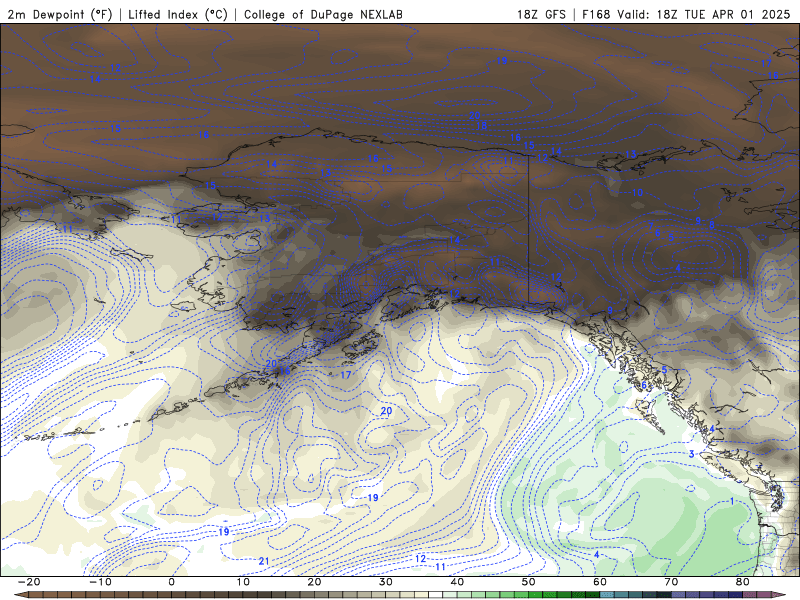Viewport: 800px width, 600px height.
Task: Select the 50 tick label on color scale
Action: [x=529, y=582]
